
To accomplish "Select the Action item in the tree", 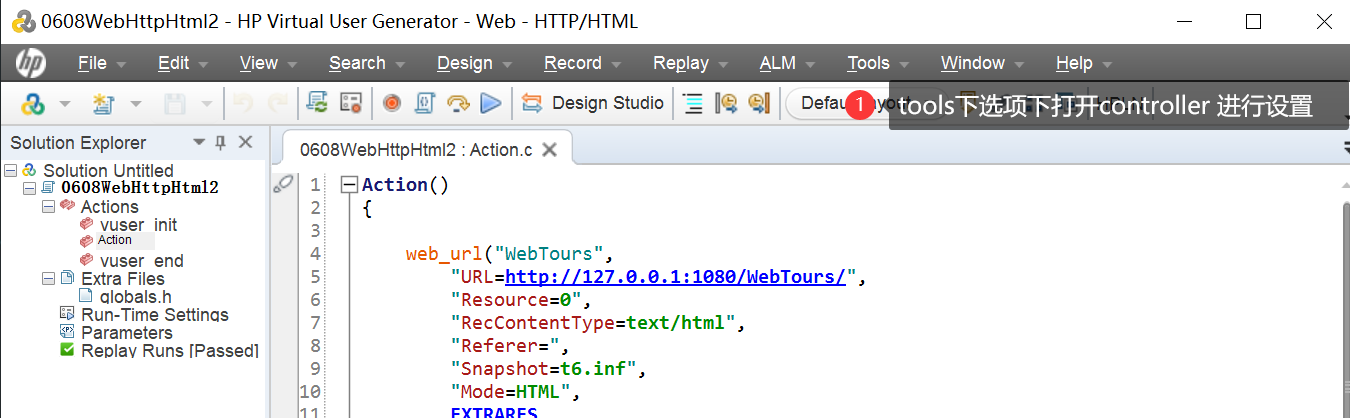I will [115, 240].
